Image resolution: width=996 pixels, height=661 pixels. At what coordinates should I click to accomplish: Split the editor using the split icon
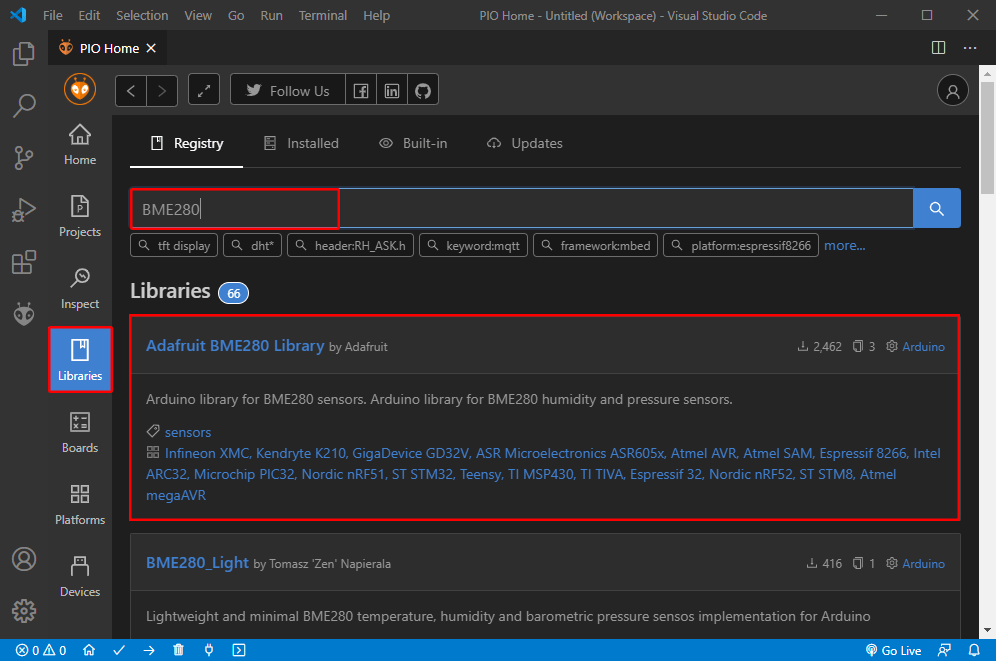938,47
